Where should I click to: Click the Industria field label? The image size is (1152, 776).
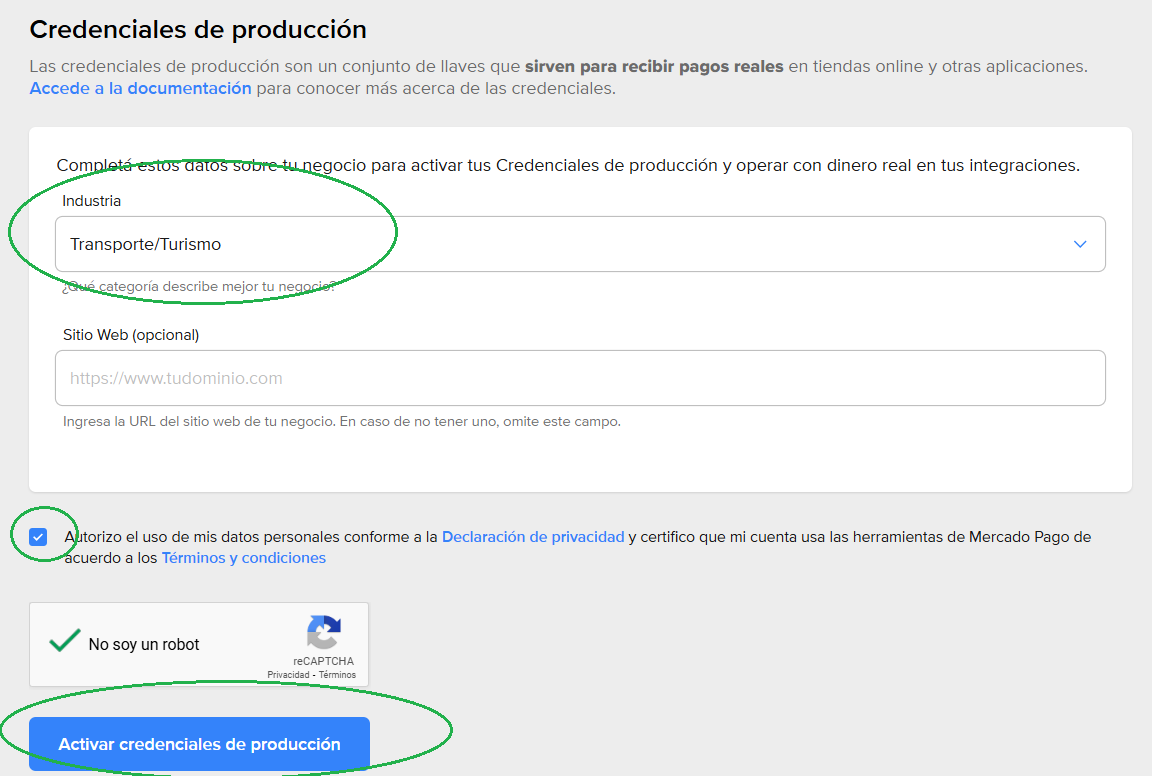(92, 201)
